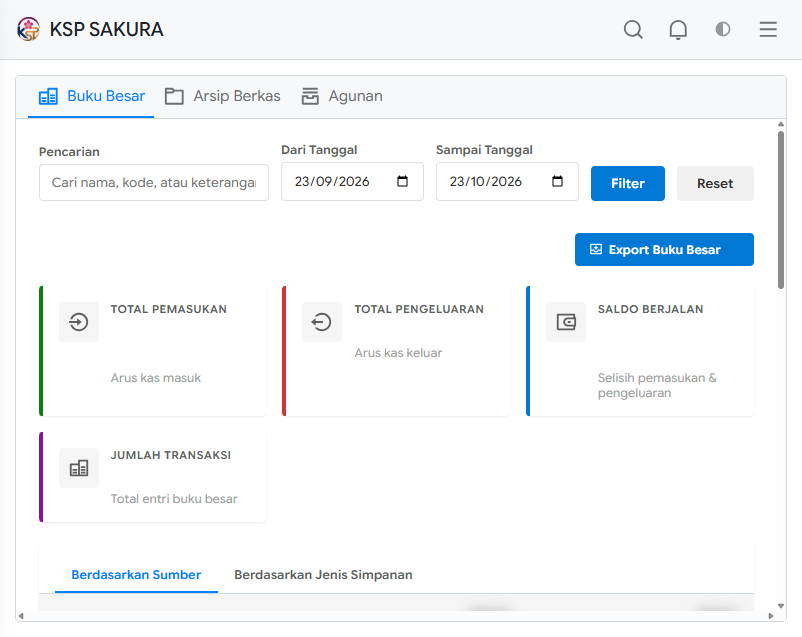Click the Jumlah Transaksi ledger icon

[x=79, y=468]
